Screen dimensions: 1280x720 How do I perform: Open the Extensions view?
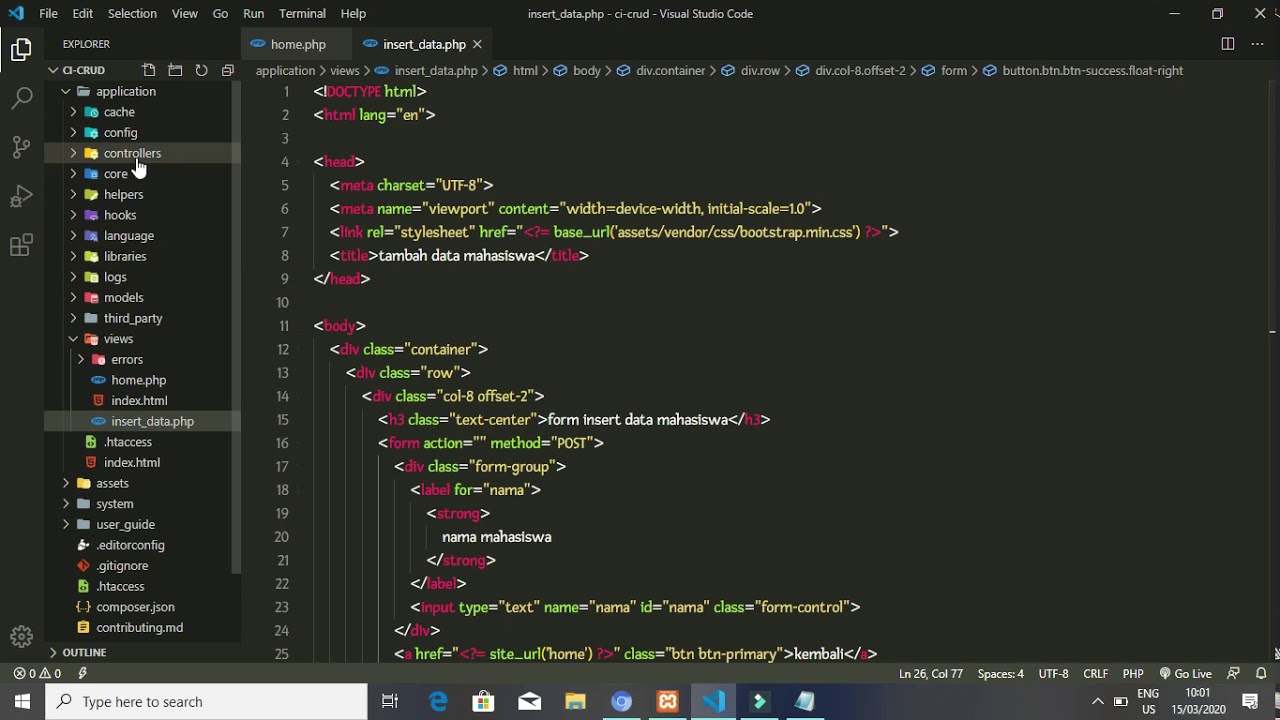click(x=21, y=245)
